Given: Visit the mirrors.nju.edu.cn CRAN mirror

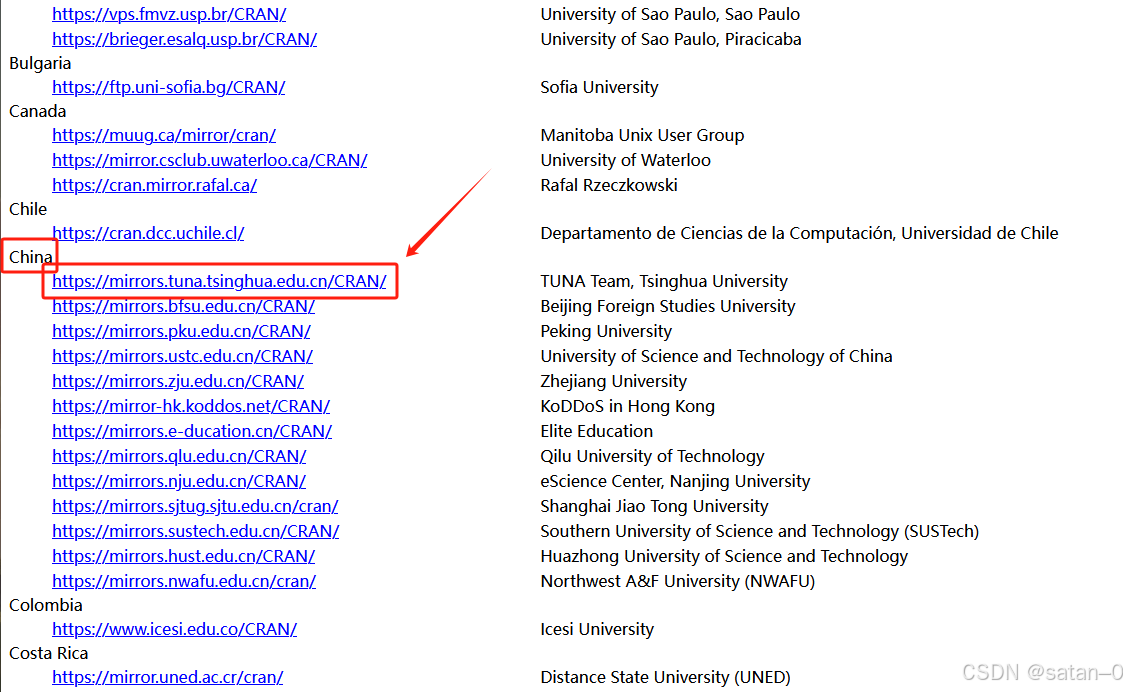Looking at the screenshot, I should click(x=179, y=481).
